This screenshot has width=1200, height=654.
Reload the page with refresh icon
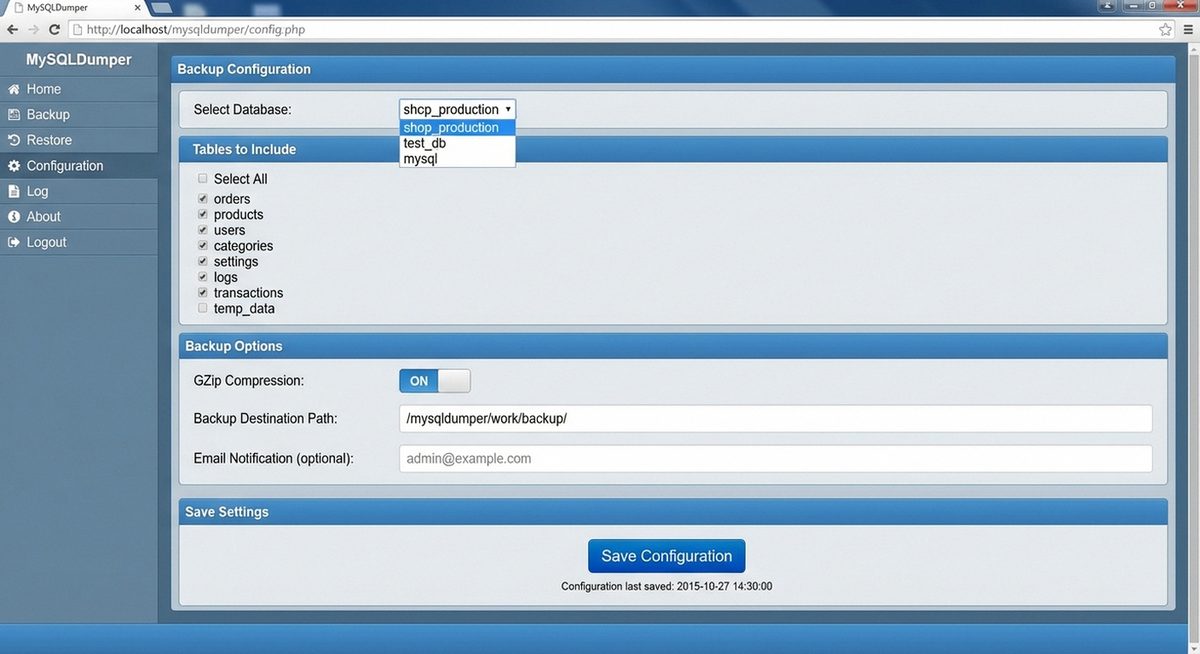[54, 30]
